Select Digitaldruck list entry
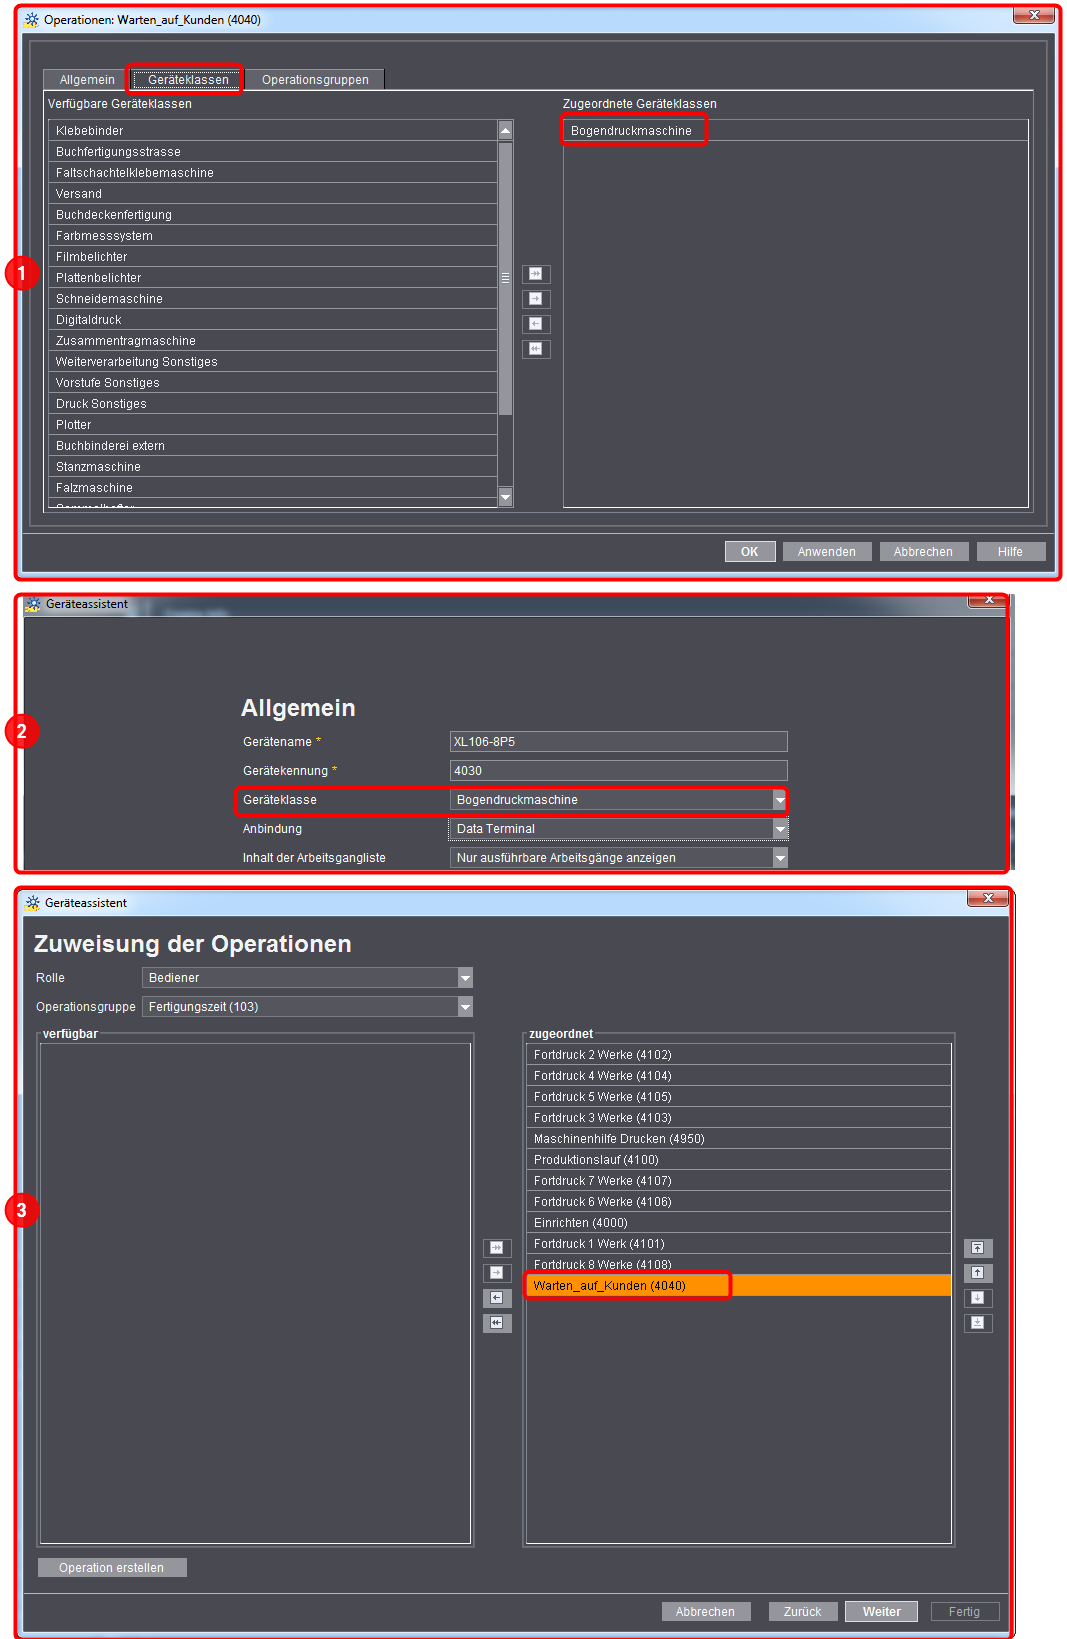Viewport: 1067px width, 1639px height. coord(273,320)
